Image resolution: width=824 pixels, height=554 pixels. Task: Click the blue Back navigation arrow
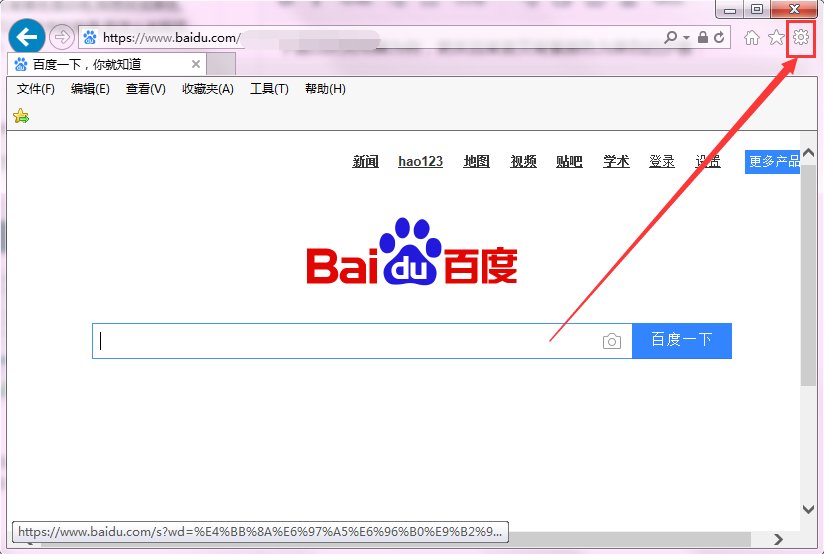click(x=27, y=37)
